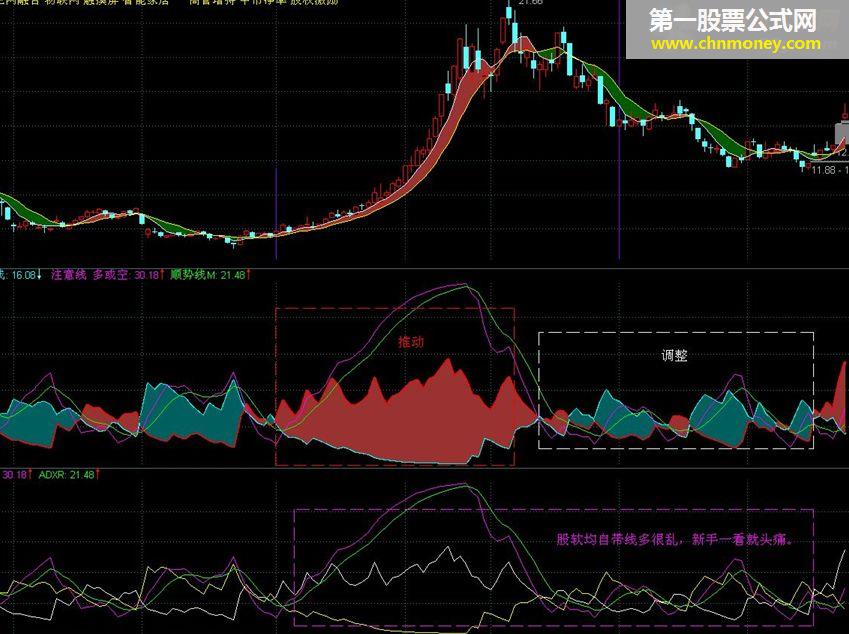
Task: Click the gray box at the right price edge
Action: [842, 133]
